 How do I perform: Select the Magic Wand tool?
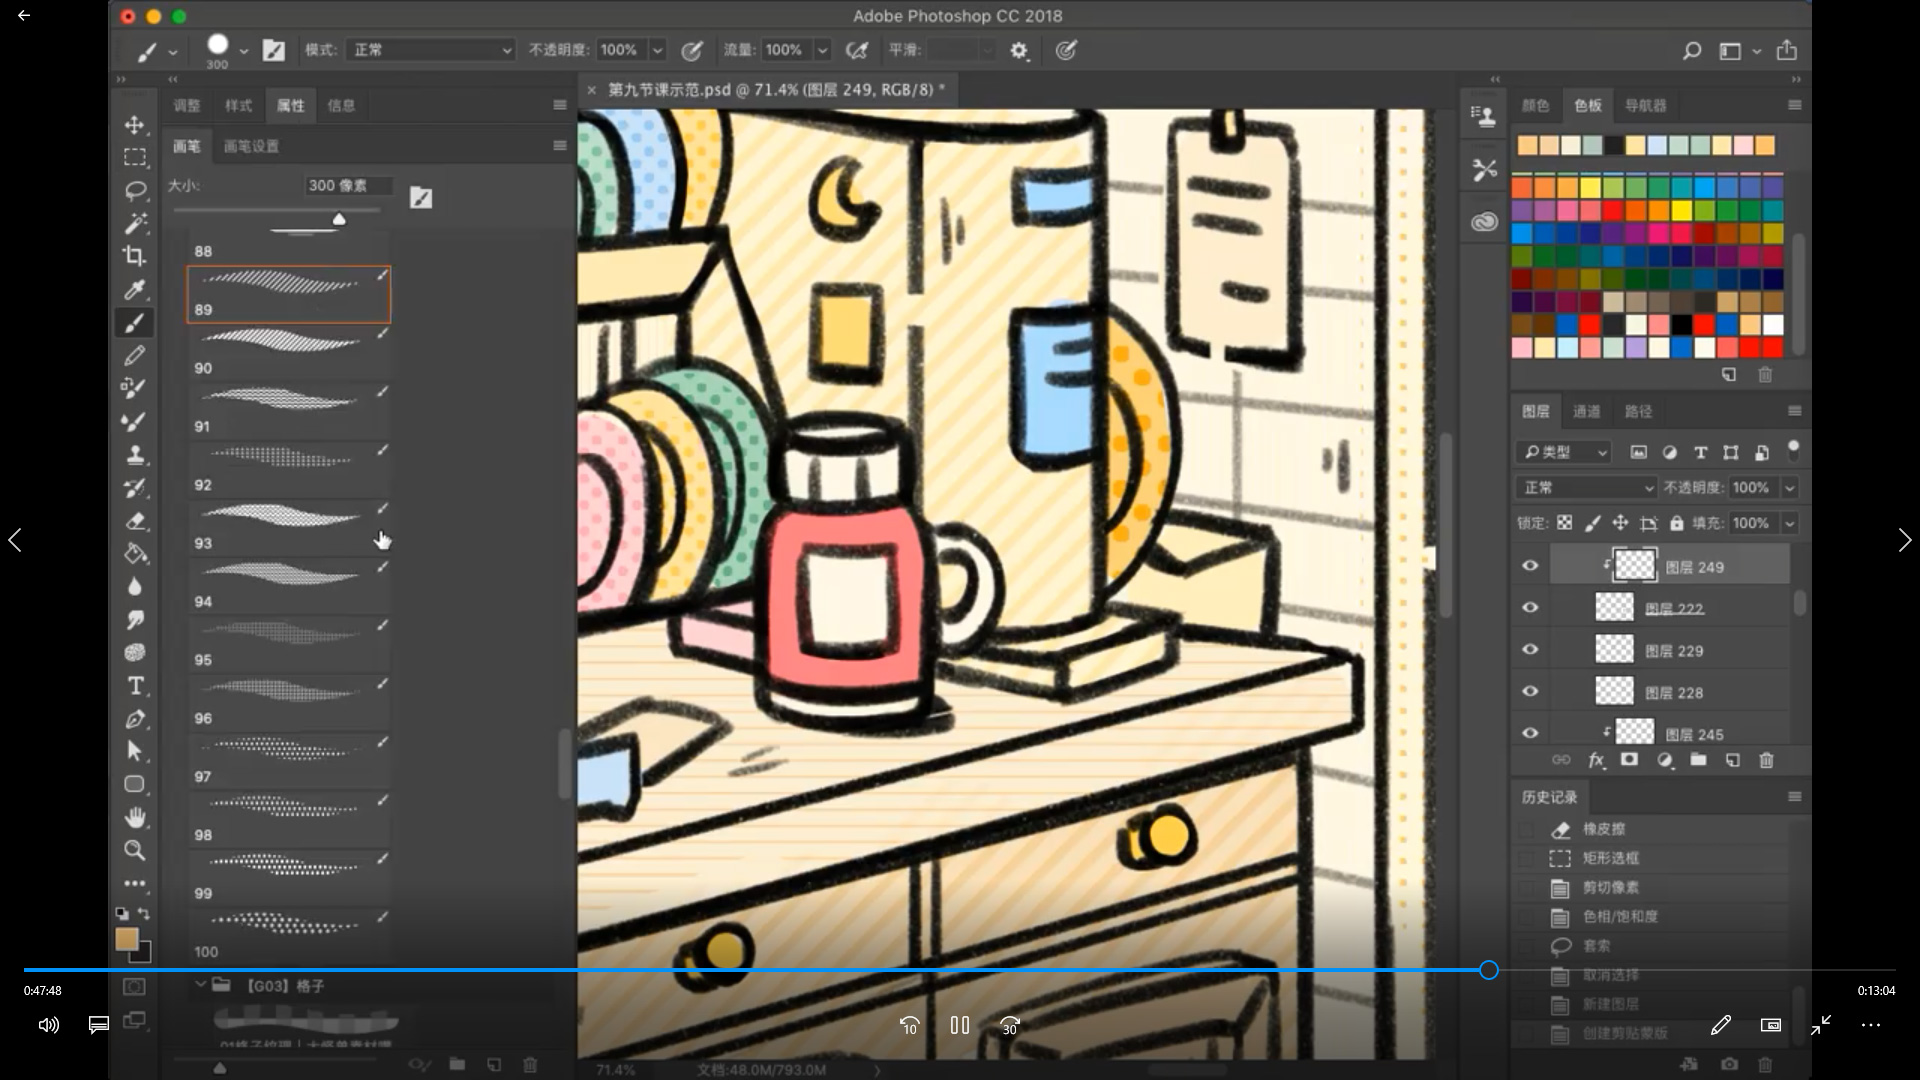[134, 223]
